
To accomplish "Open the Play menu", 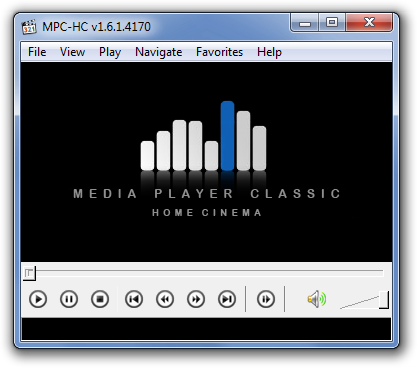I will pos(110,52).
